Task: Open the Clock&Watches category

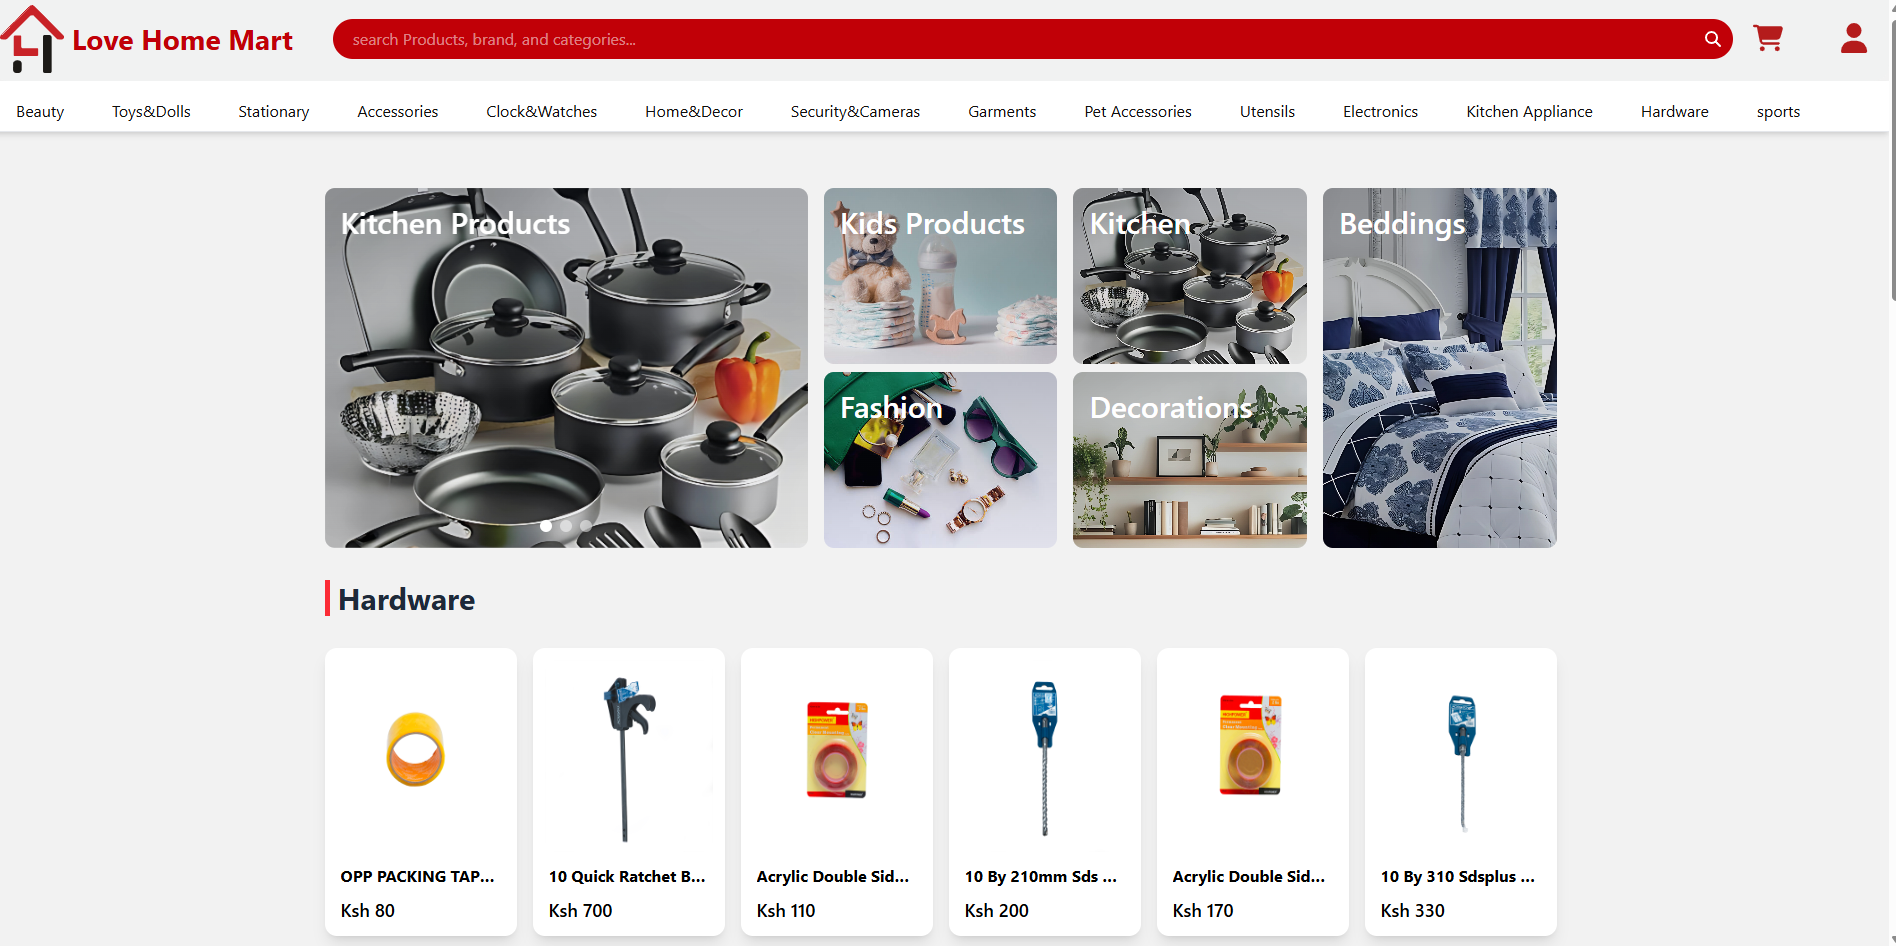Action: click(x=542, y=112)
